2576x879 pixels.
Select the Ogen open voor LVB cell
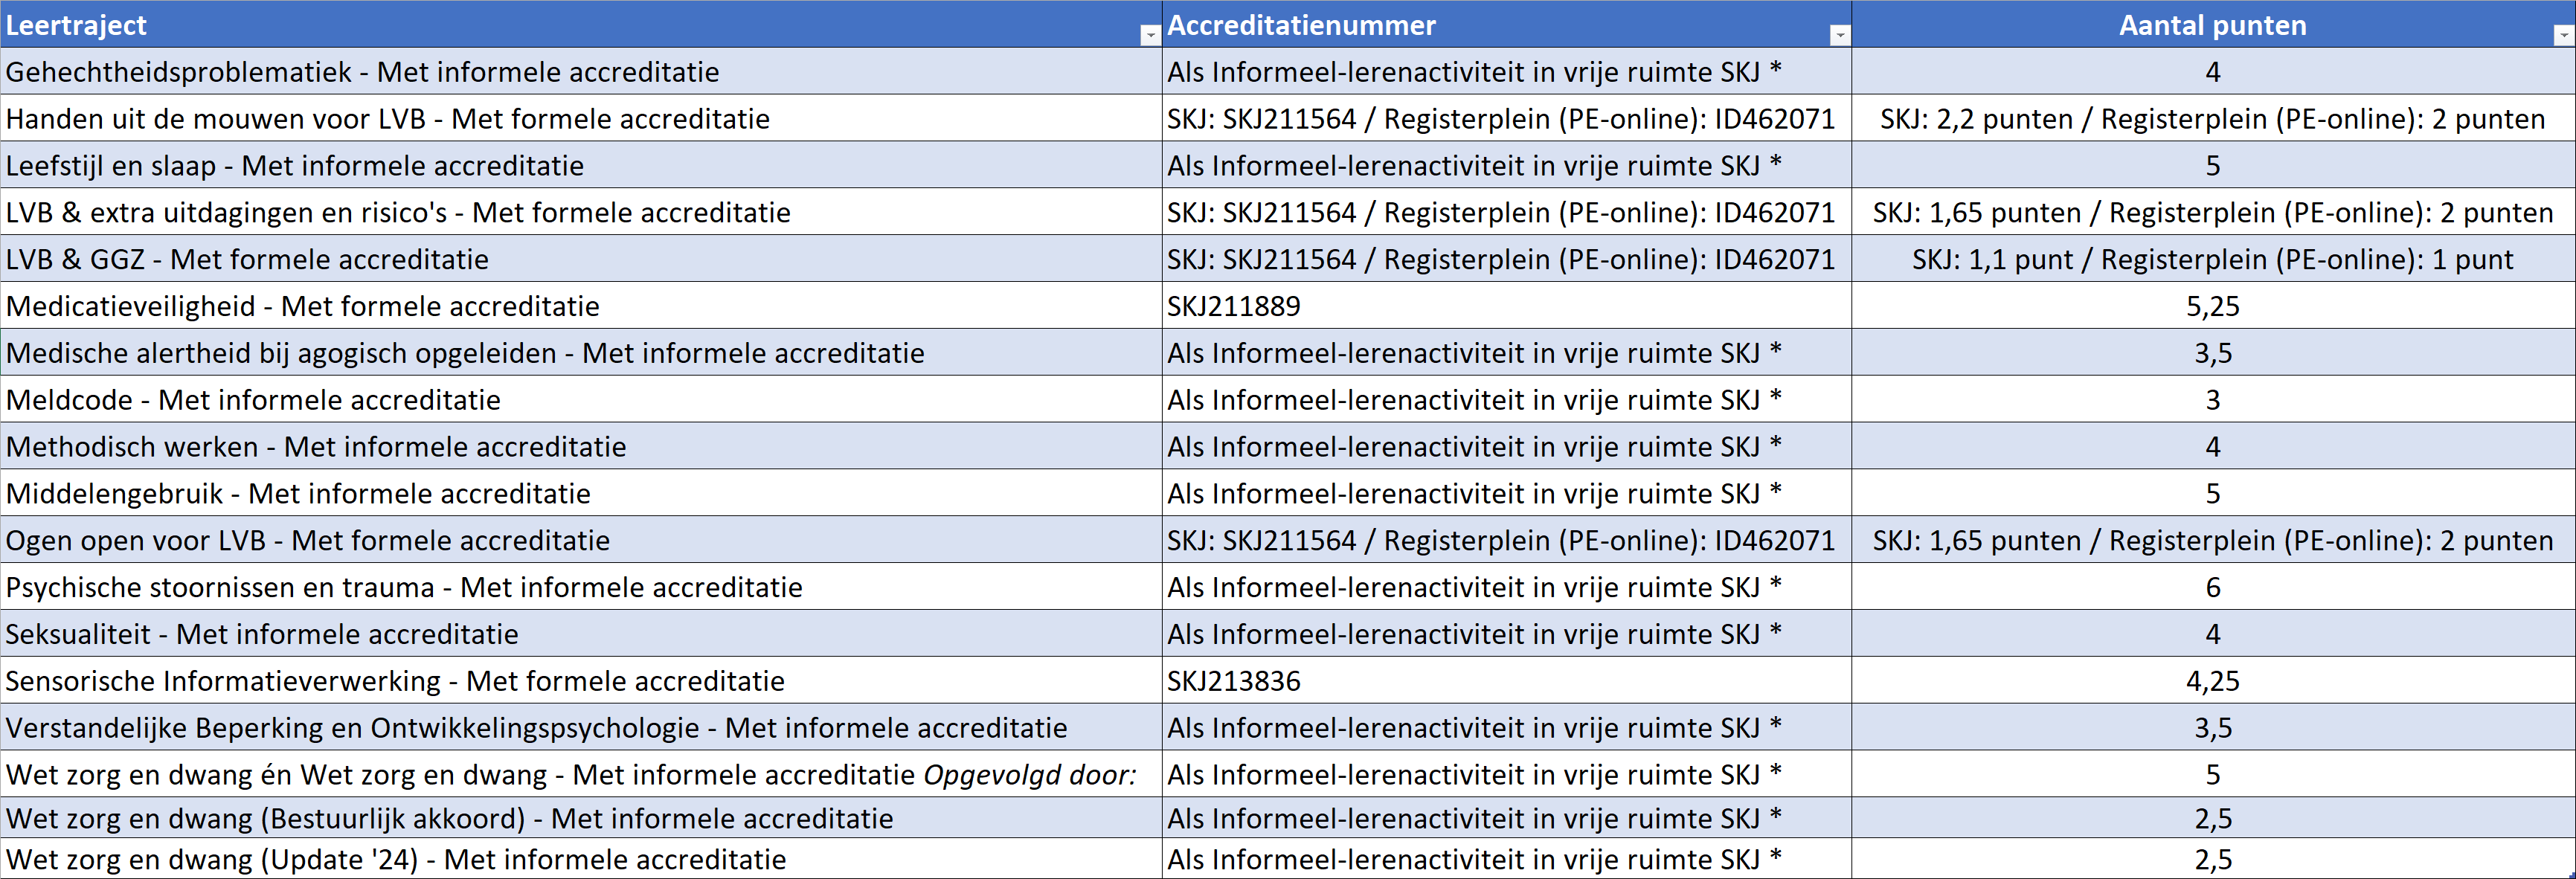(581, 540)
